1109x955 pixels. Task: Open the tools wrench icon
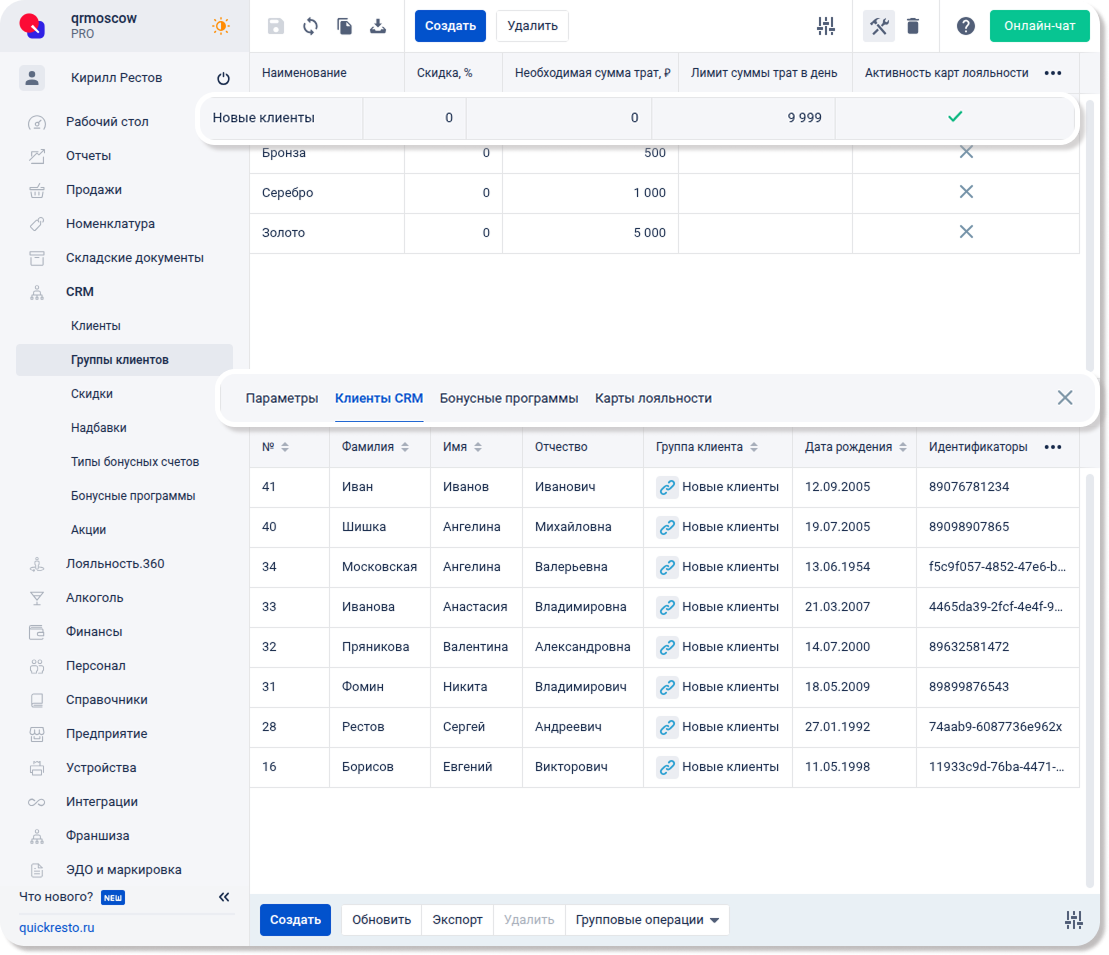879,26
